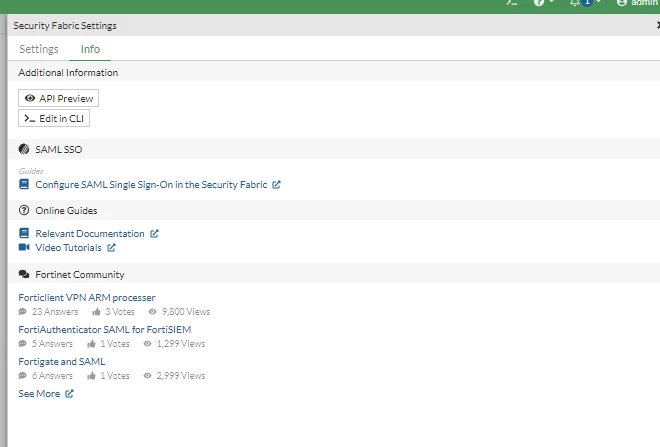Open the notifications bell icon
660x447 pixels.
click(x=575, y=3)
